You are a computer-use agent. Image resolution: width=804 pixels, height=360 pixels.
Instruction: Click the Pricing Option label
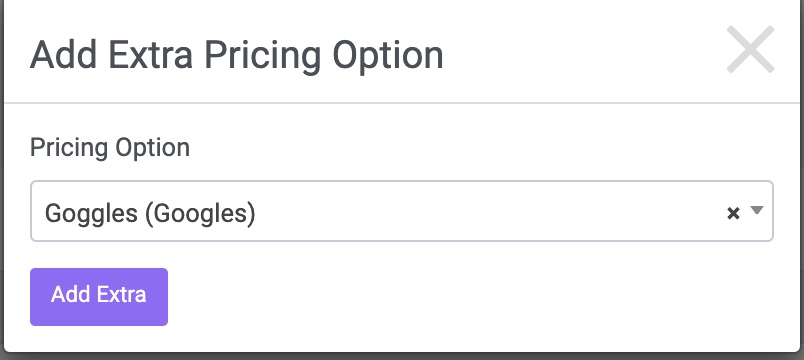tap(110, 148)
